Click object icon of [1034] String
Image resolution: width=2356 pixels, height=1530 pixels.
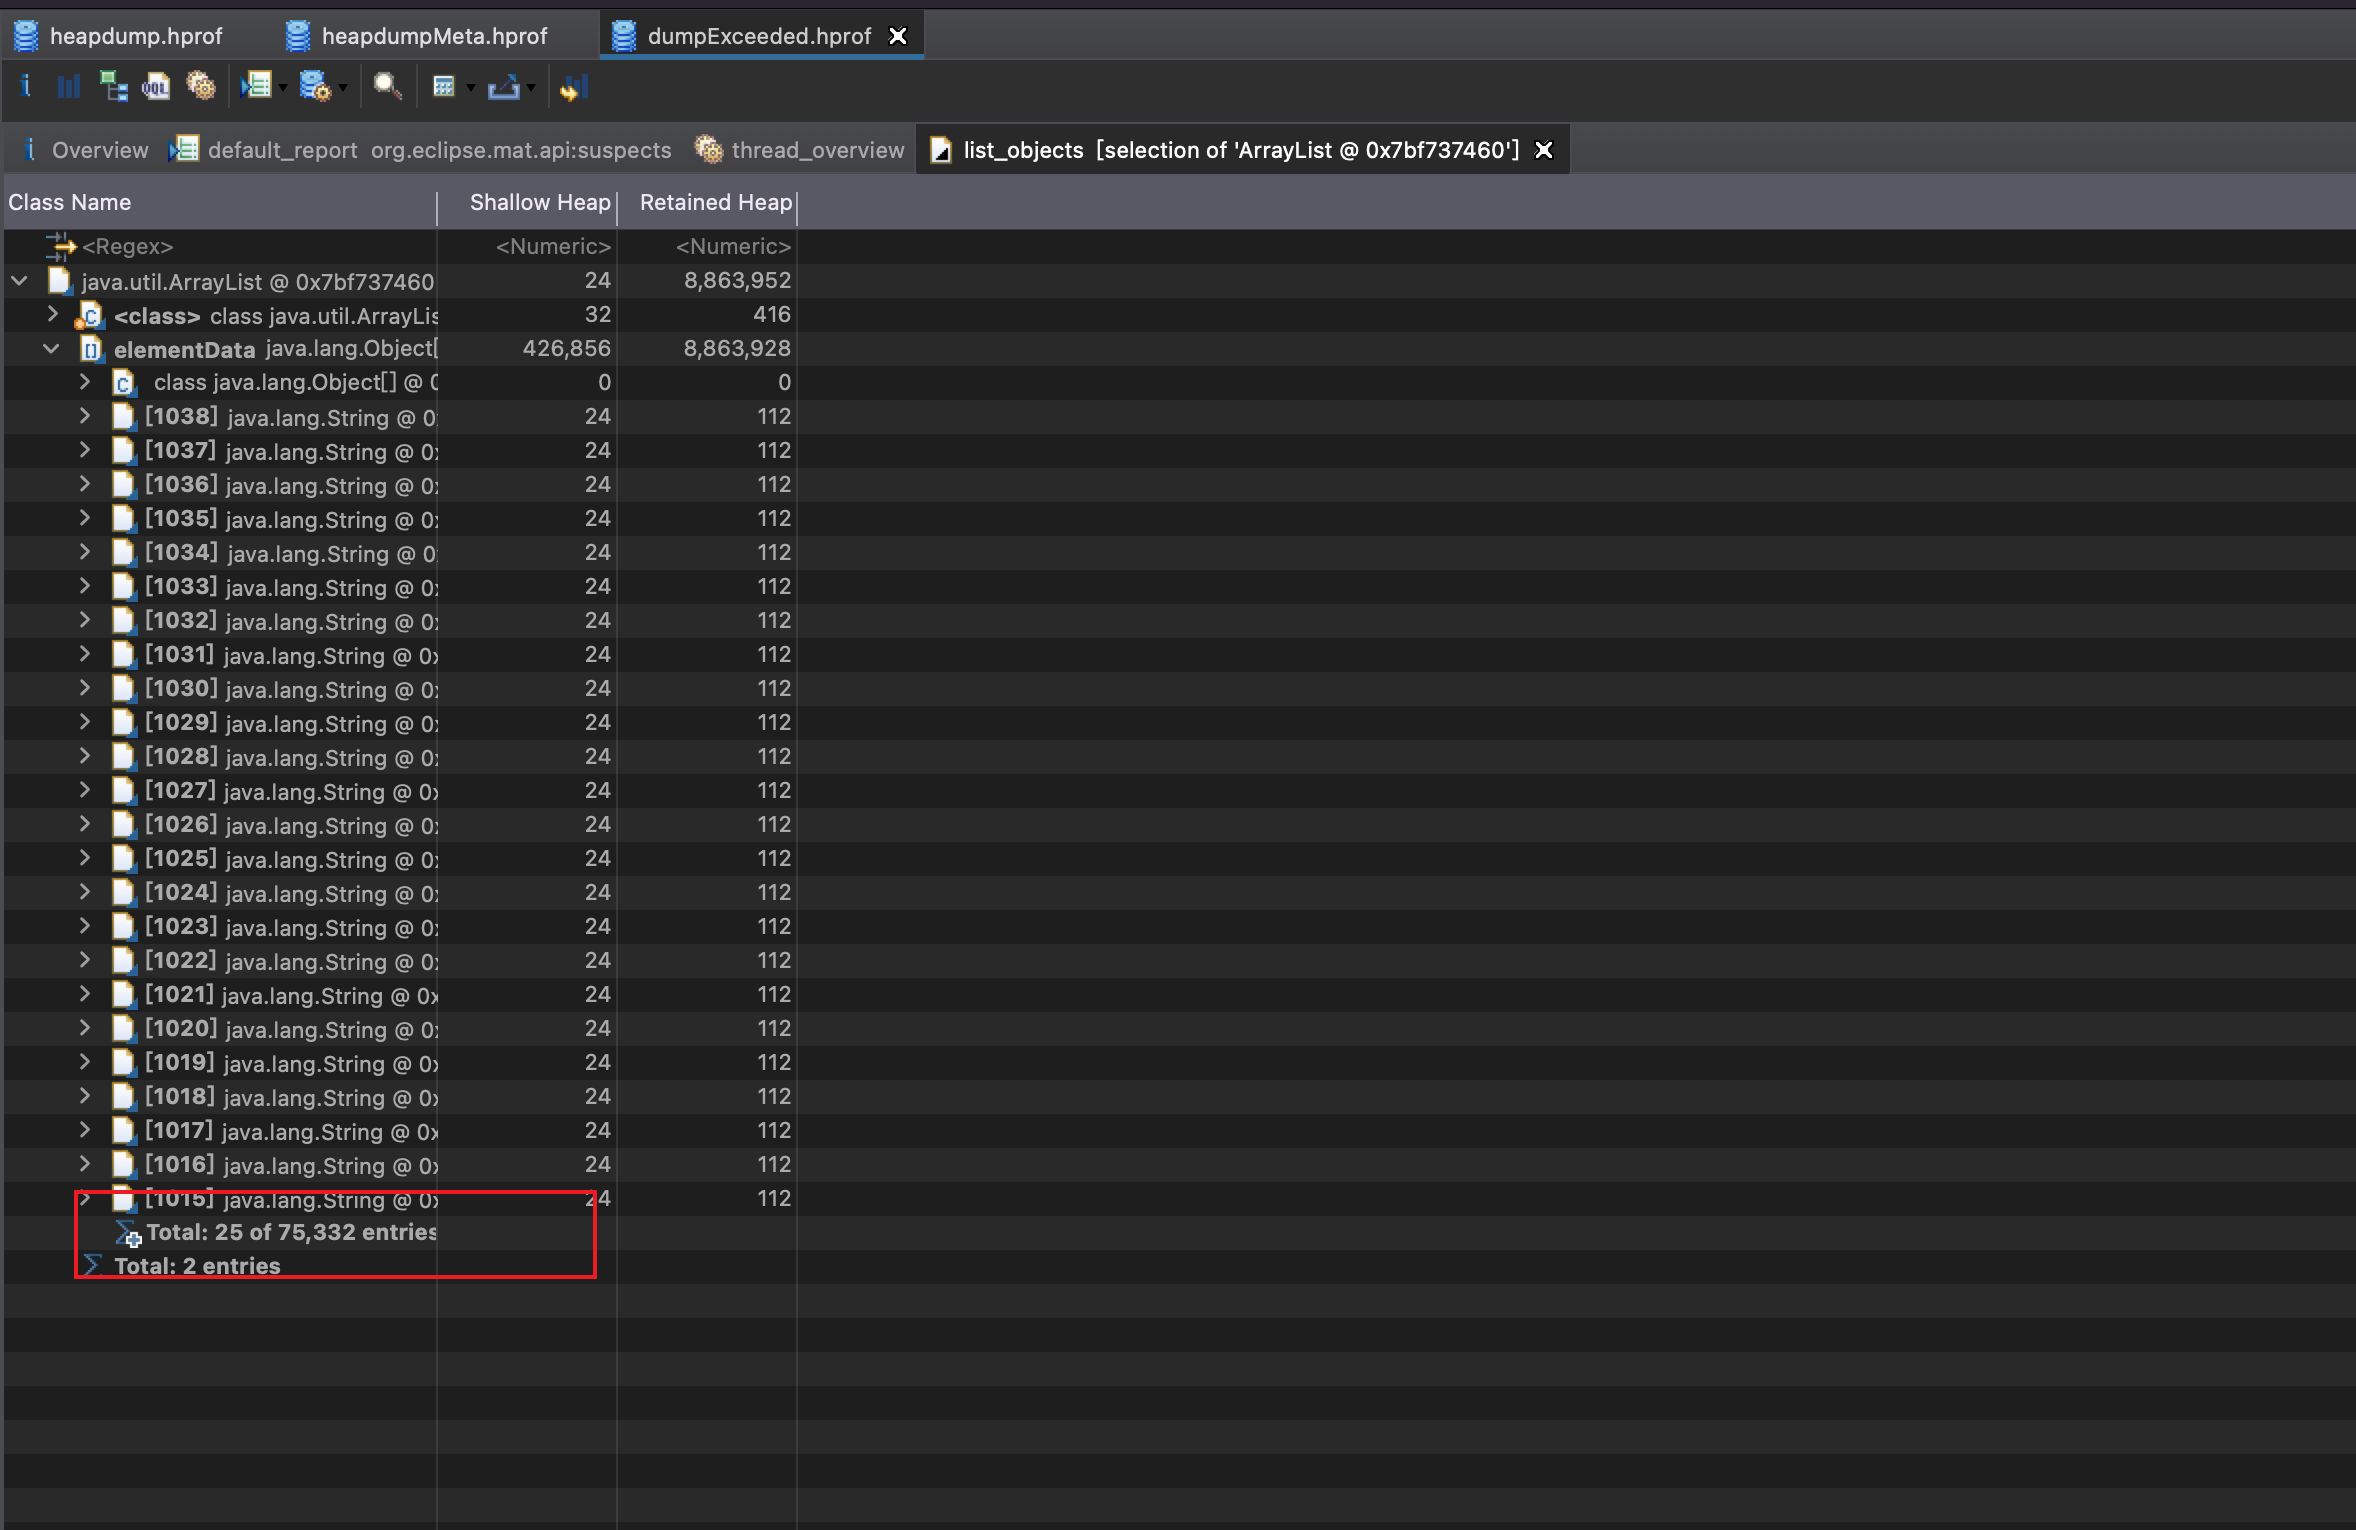pos(123,552)
